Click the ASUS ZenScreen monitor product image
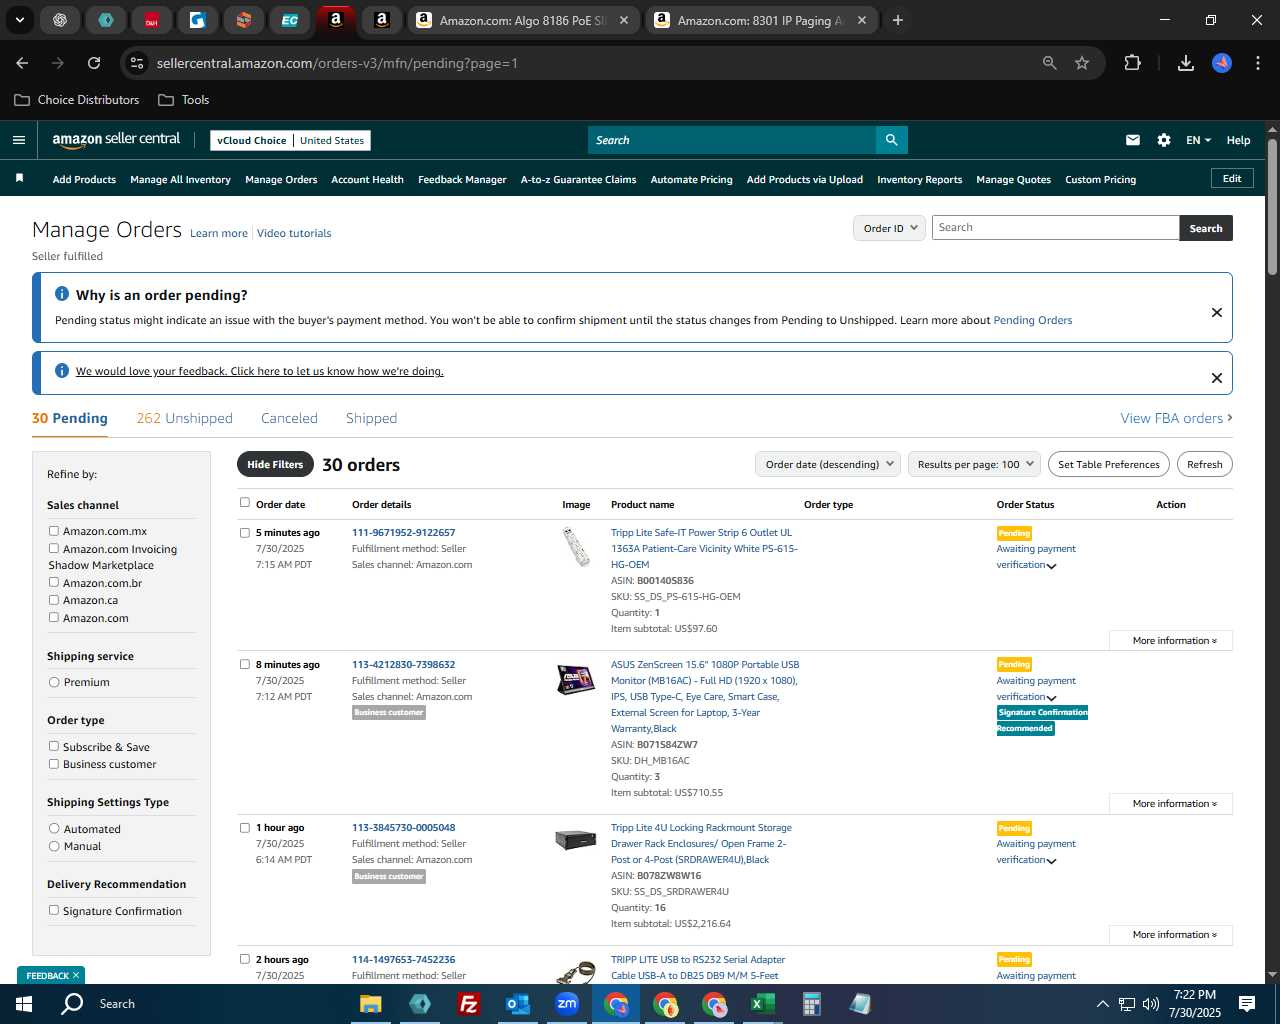The height and width of the screenshot is (1024, 1280). click(576, 679)
